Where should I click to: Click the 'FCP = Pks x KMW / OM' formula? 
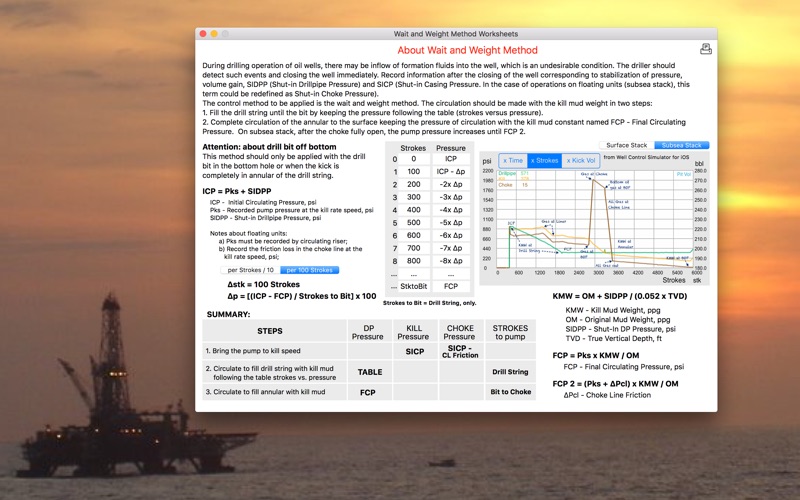point(595,356)
